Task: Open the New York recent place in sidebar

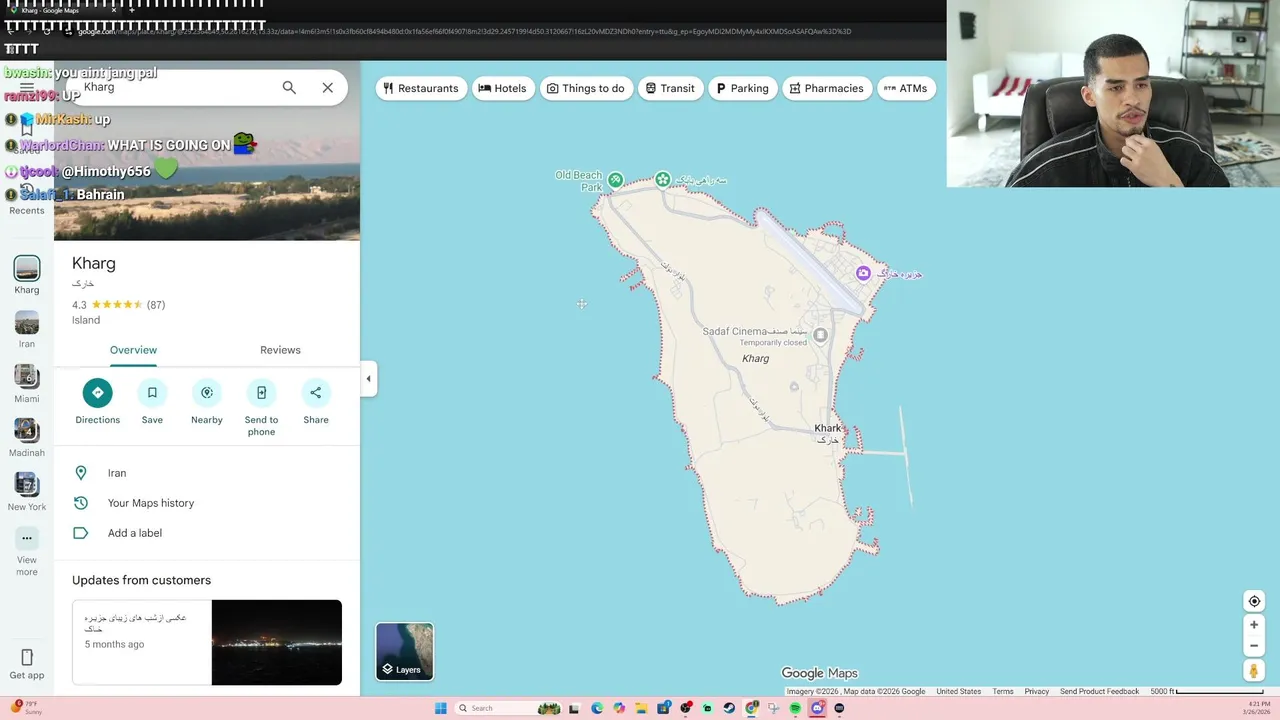Action: tap(27, 492)
